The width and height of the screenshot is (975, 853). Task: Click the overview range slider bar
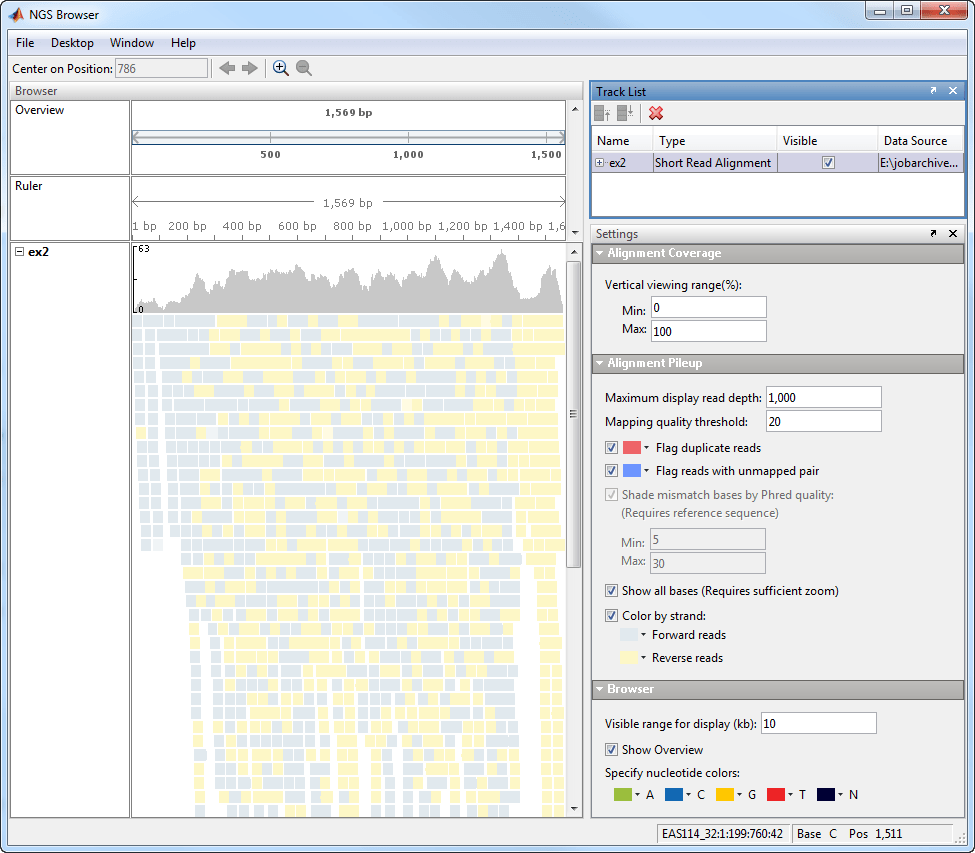(x=348, y=137)
